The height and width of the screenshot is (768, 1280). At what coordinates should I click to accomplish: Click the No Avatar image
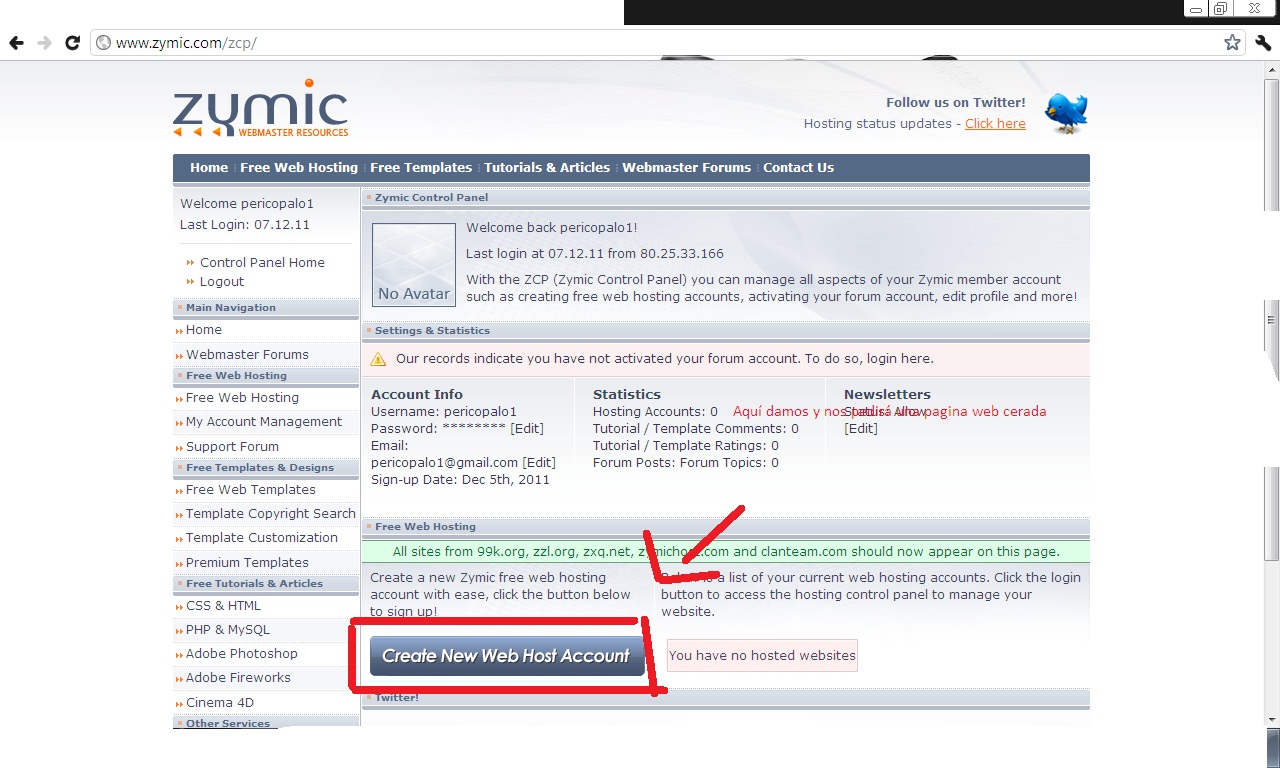(x=414, y=264)
